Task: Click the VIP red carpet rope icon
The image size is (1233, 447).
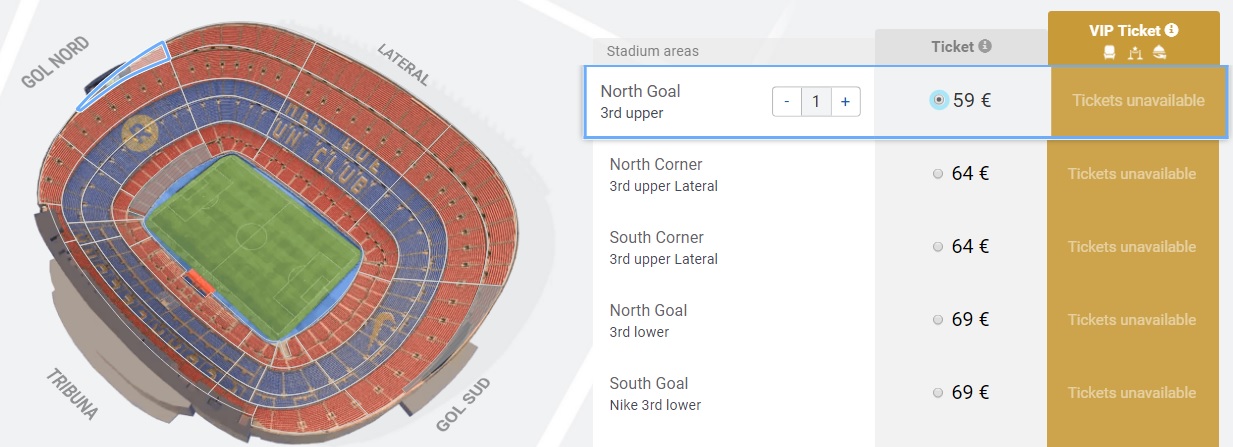Action: [x=1134, y=53]
